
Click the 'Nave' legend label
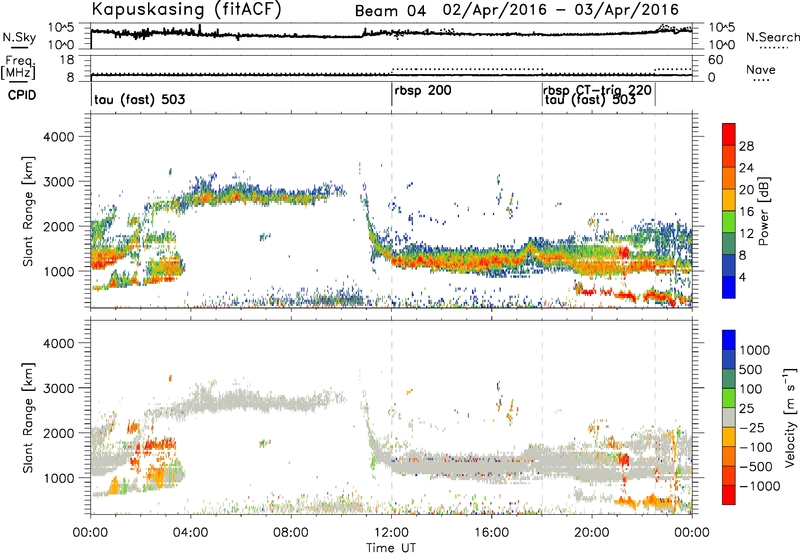point(761,69)
